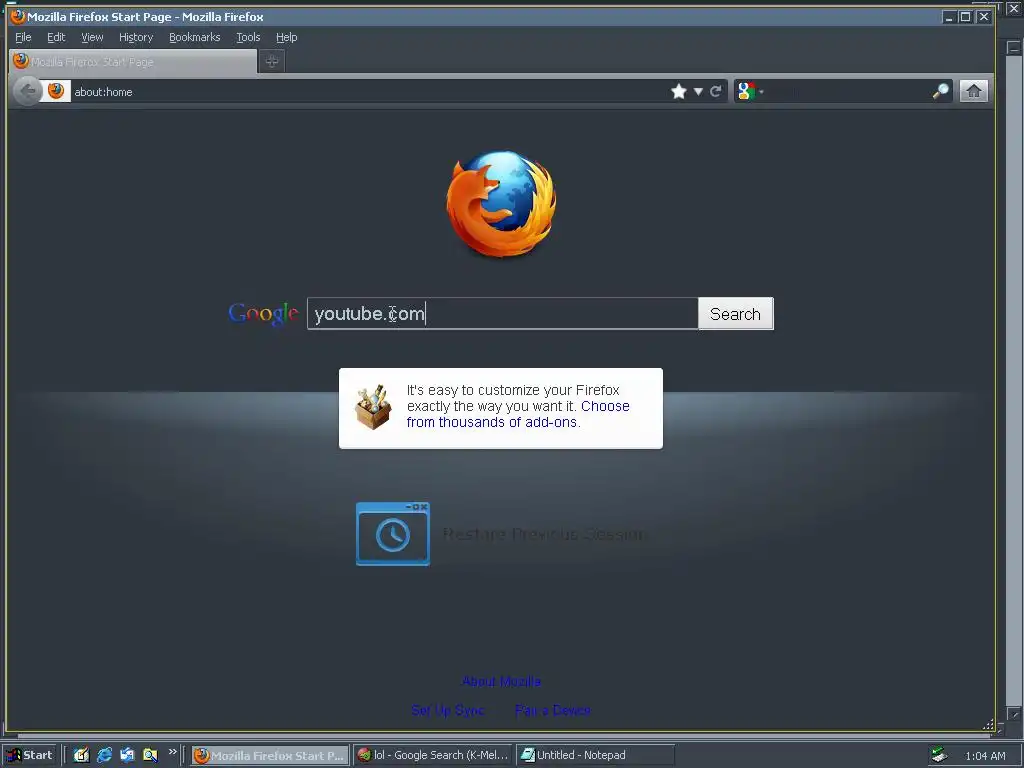Open the Help menu

click(286, 37)
